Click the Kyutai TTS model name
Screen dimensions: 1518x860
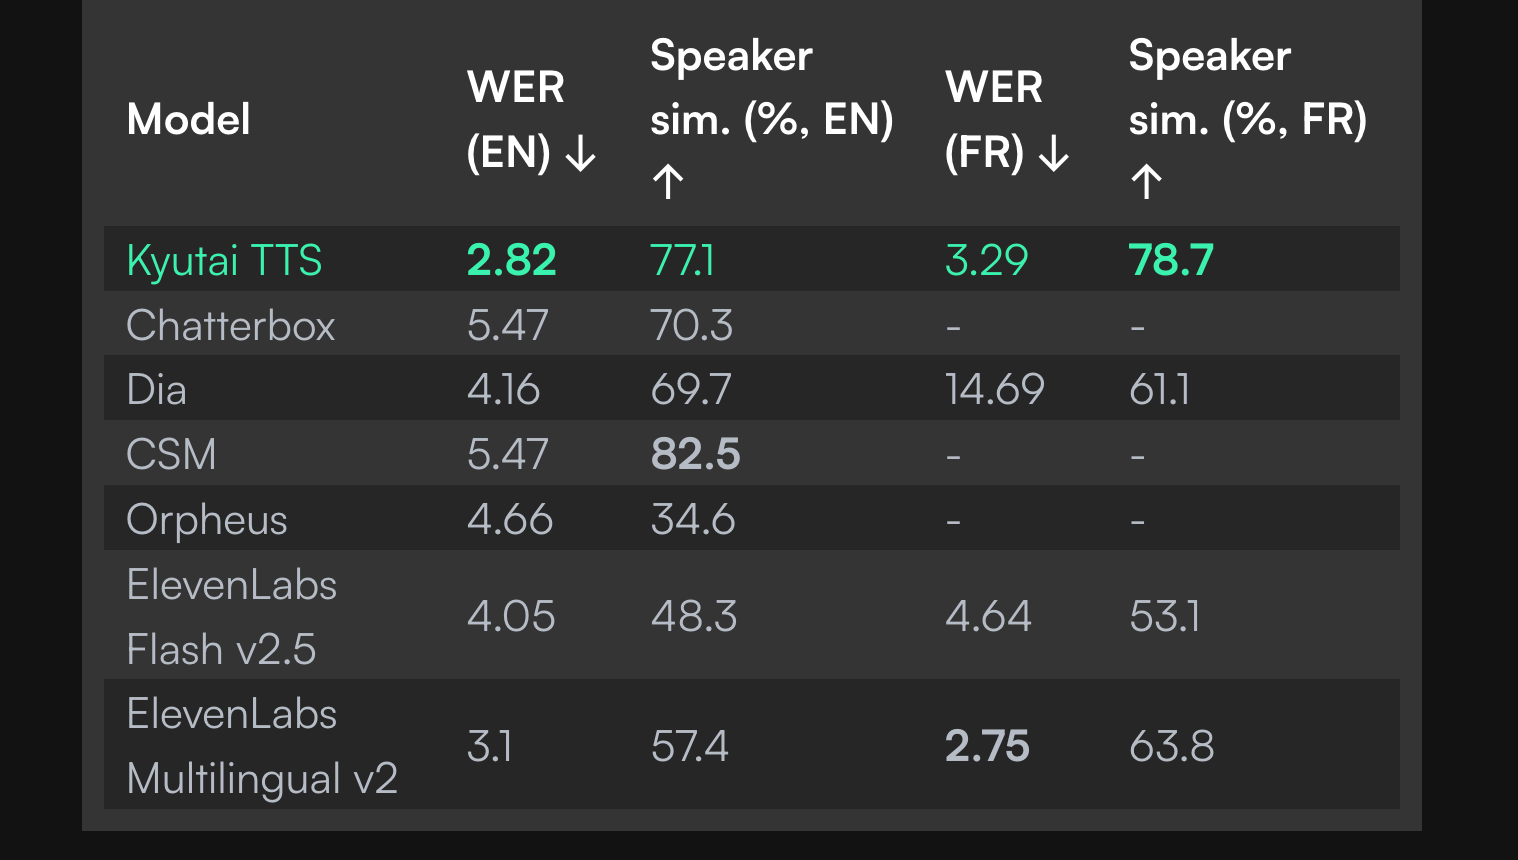click(x=224, y=261)
